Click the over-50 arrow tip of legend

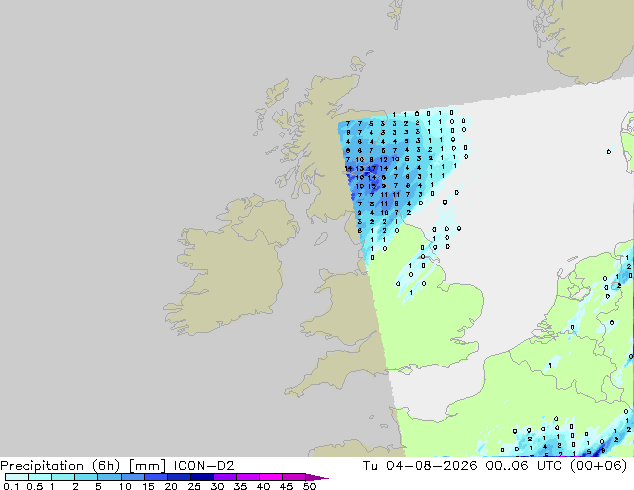coord(317,477)
